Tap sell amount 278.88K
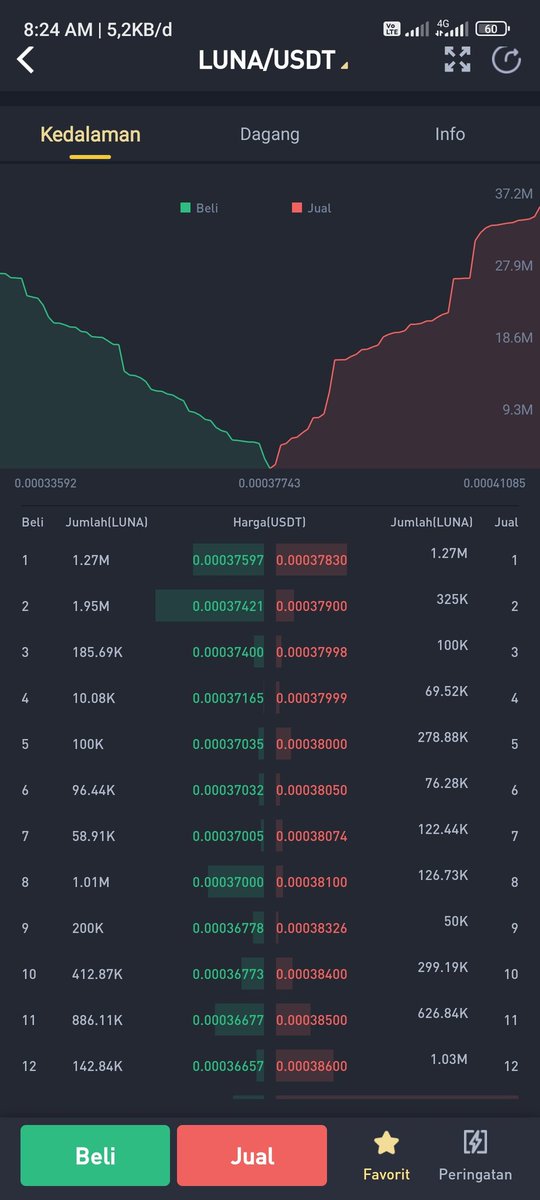The image size is (540, 1200). [x=443, y=737]
